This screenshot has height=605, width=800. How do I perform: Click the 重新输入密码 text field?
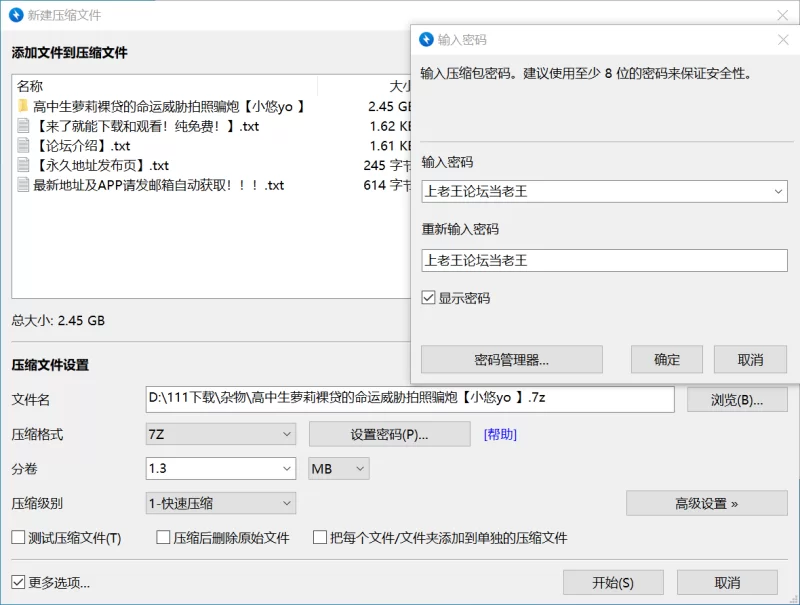click(x=605, y=260)
